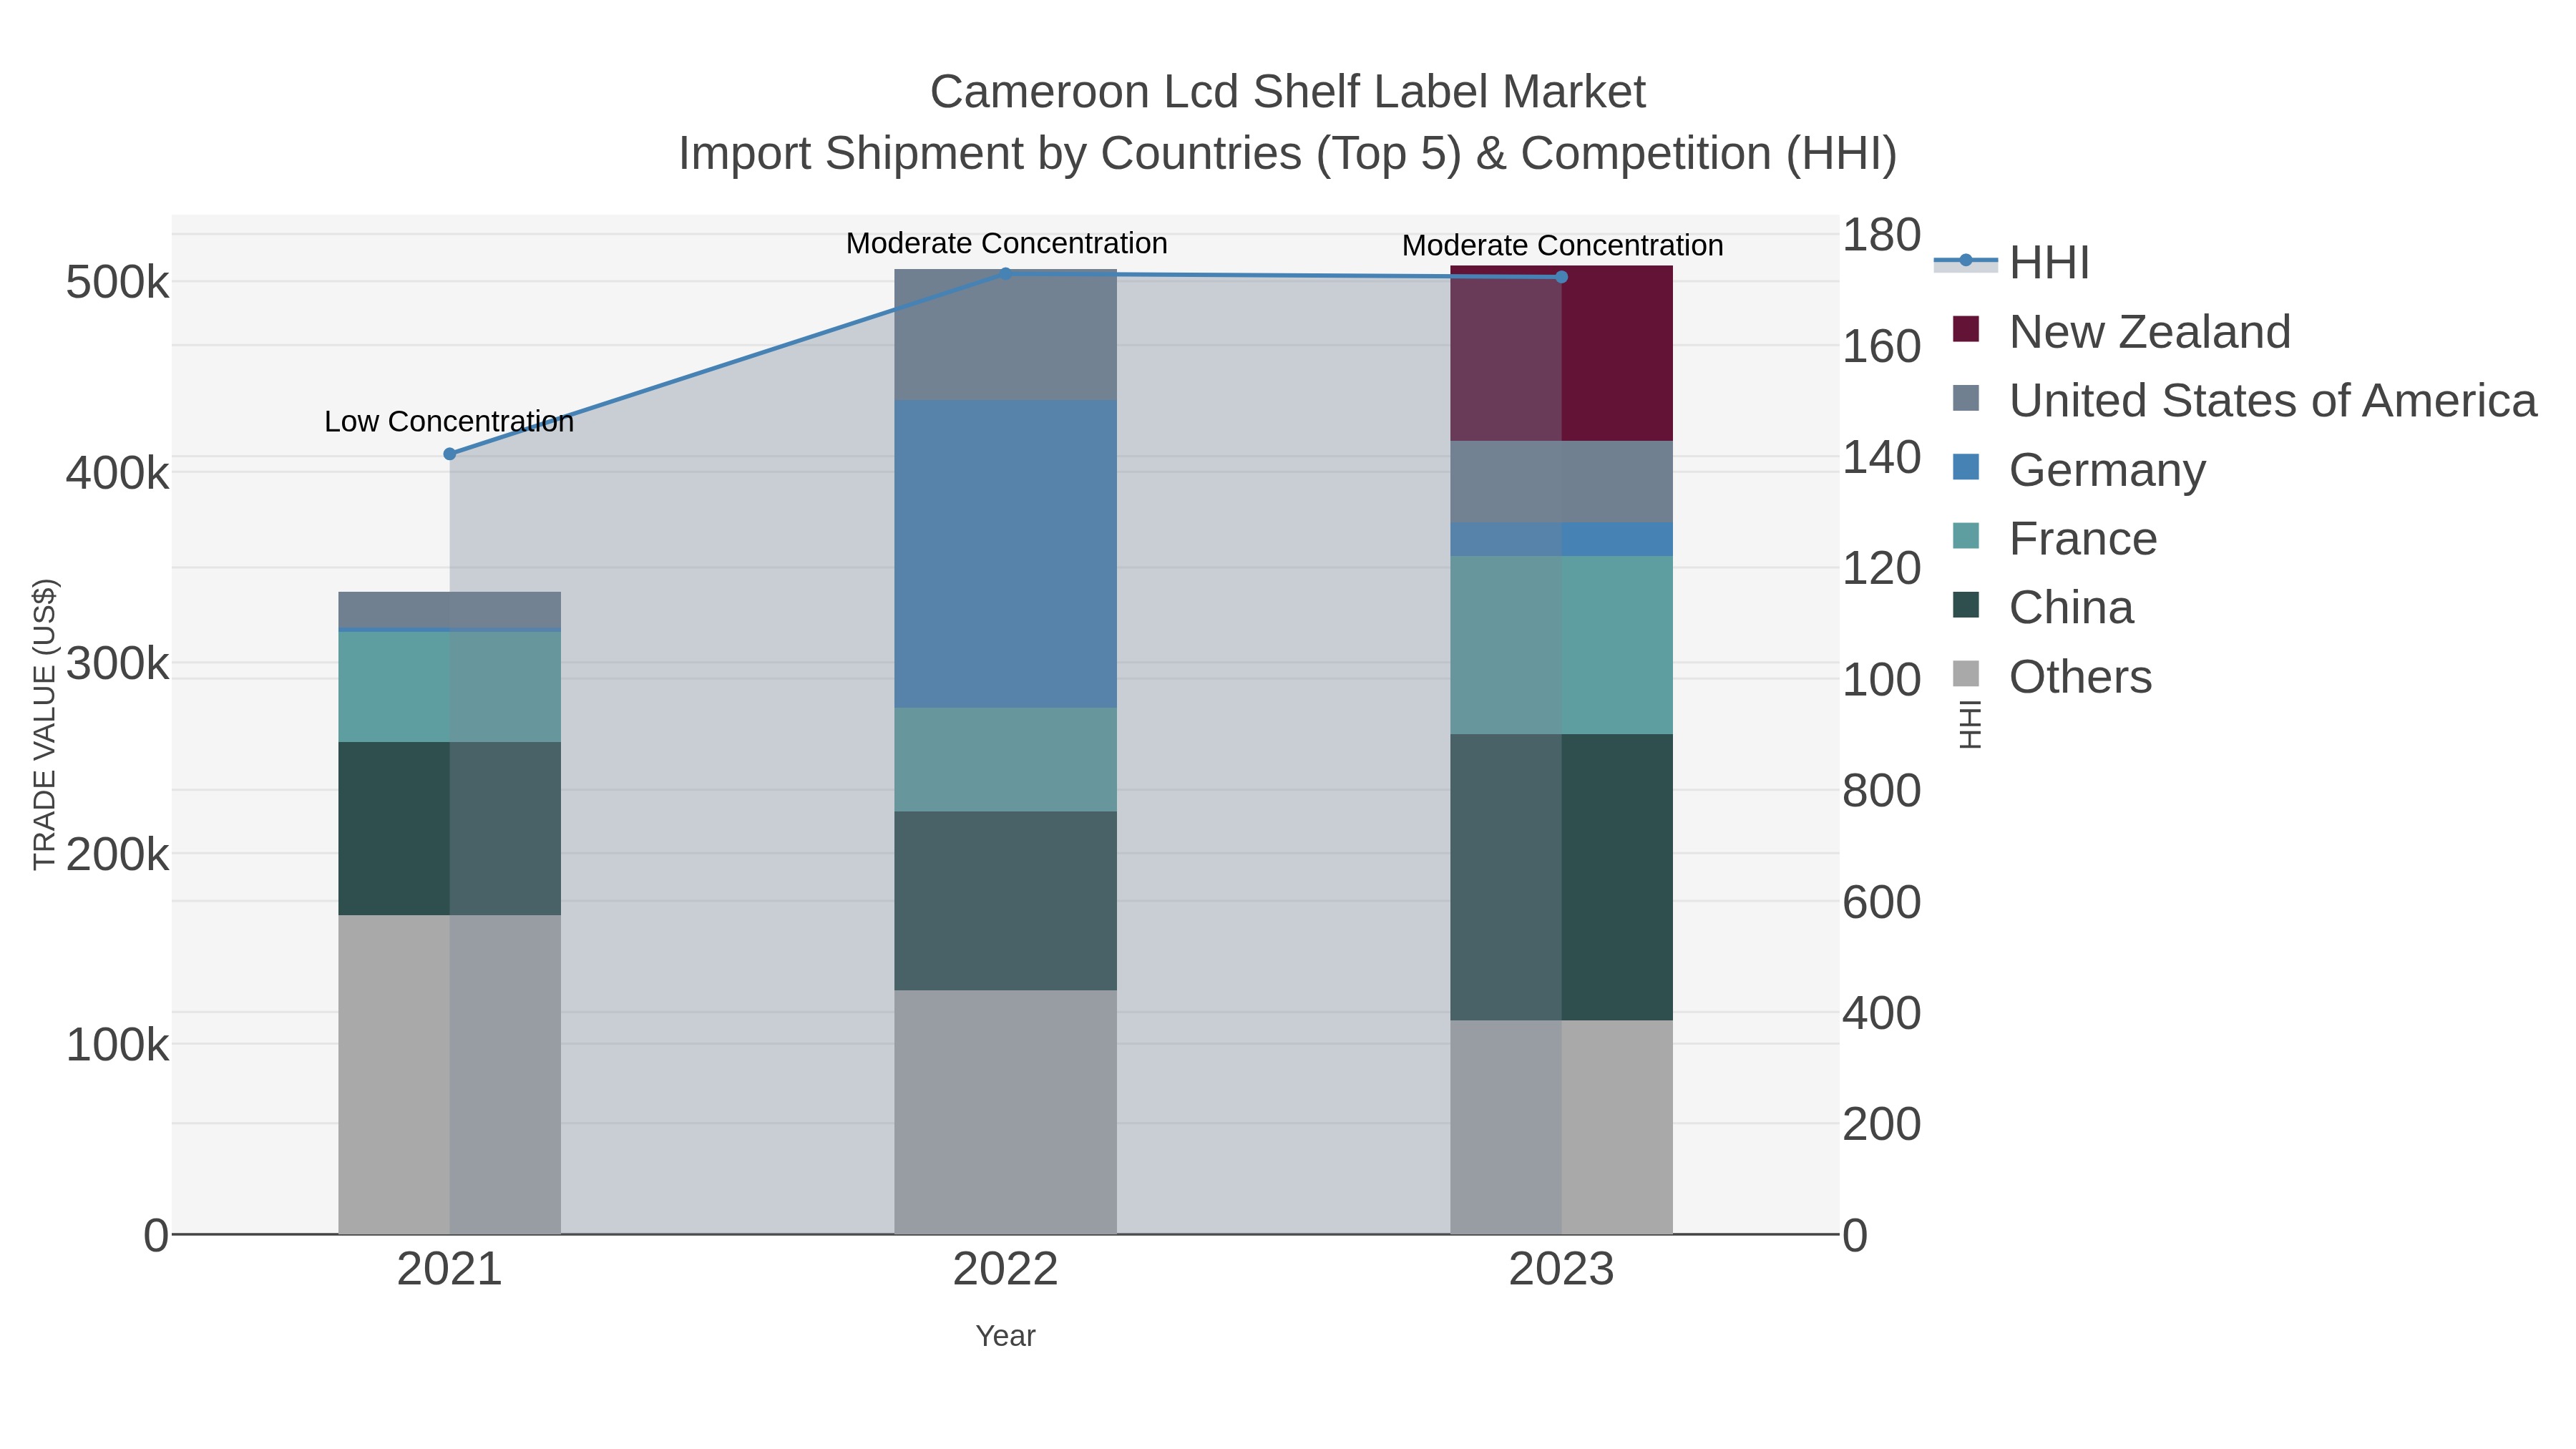The image size is (2576, 1449).
Task: Toggle Others legend label
Action: 2080,676
